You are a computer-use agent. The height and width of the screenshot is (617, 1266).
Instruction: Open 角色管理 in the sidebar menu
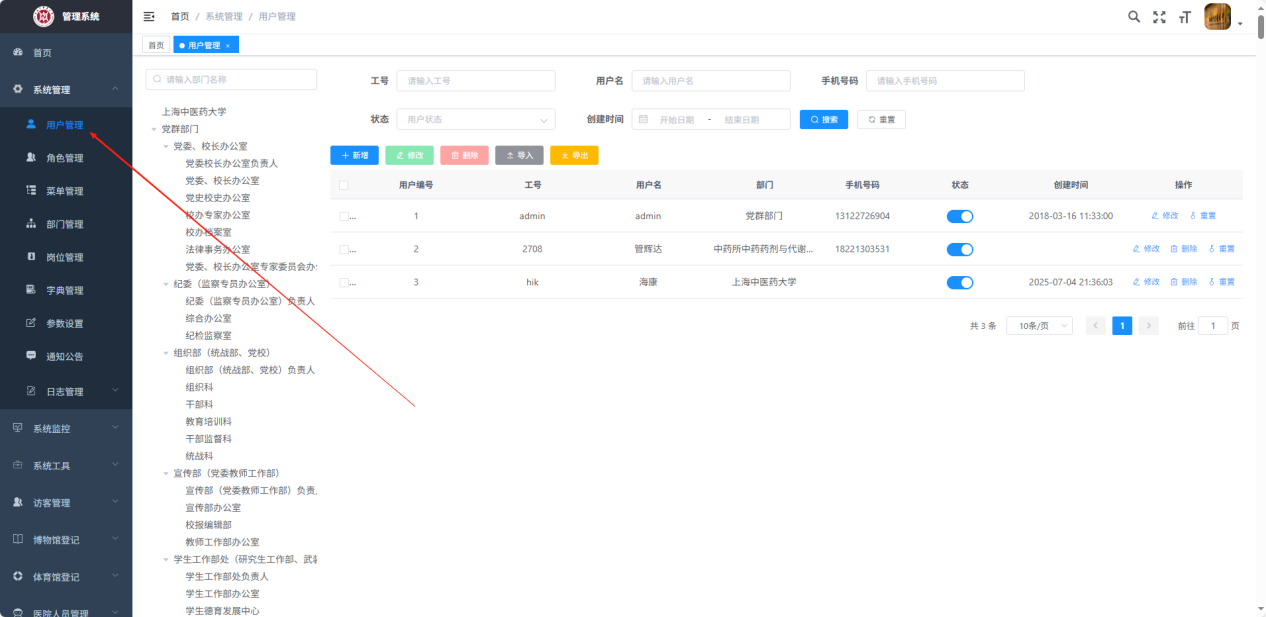pos(64,158)
